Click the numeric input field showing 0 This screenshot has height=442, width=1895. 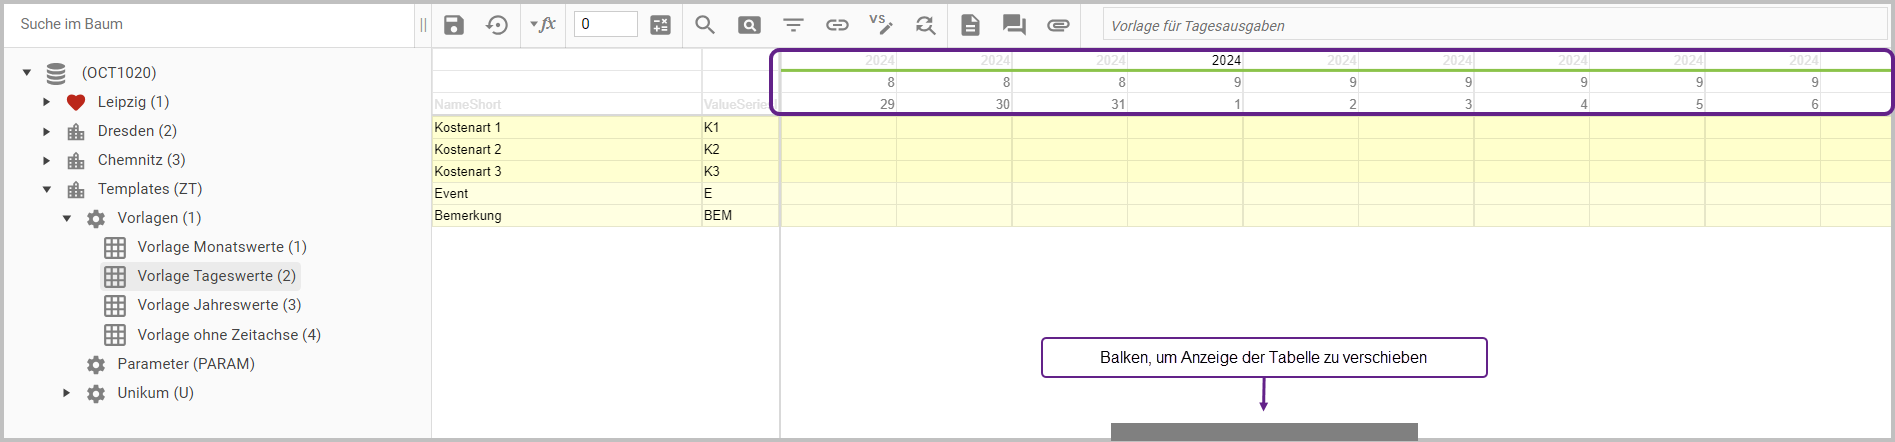605,24
